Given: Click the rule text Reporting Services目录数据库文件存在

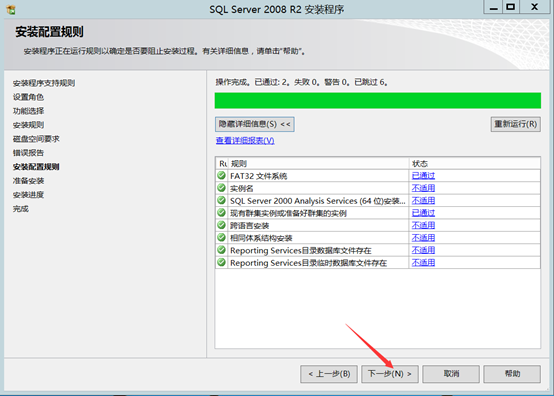Looking at the screenshot, I should 301,250.
